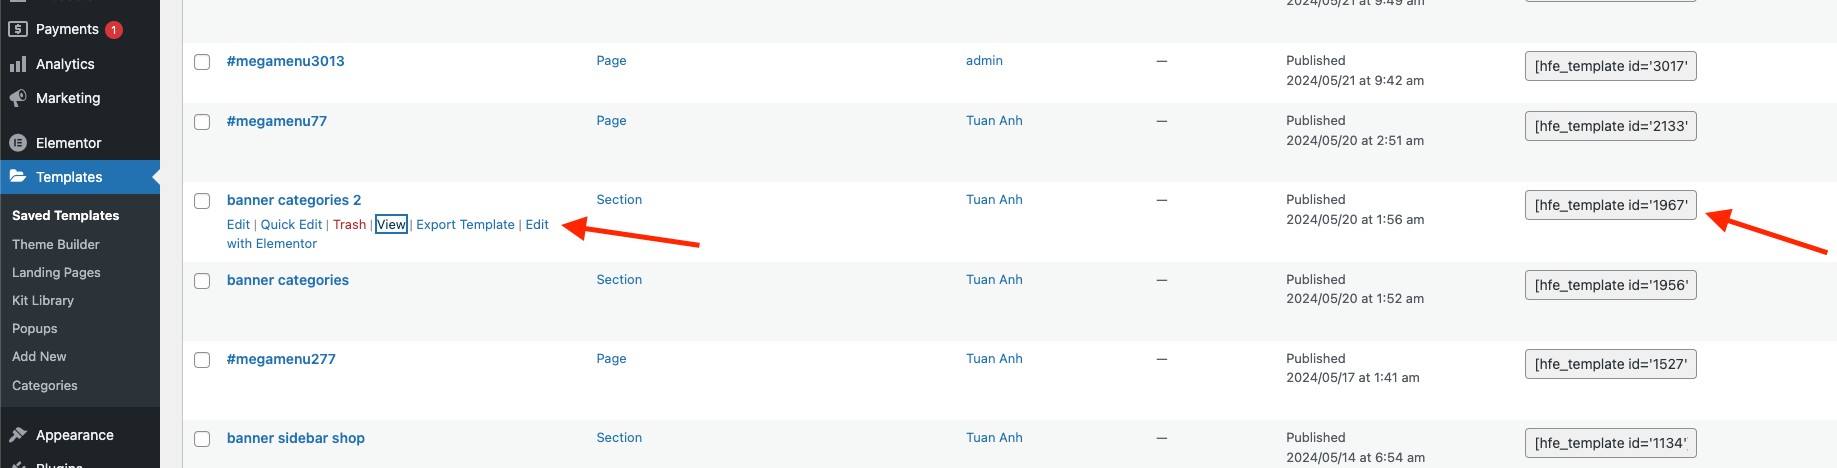The width and height of the screenshot is (1837, 468).
Task: Click Quick Edit for banner categories 2
Action: 291,225
